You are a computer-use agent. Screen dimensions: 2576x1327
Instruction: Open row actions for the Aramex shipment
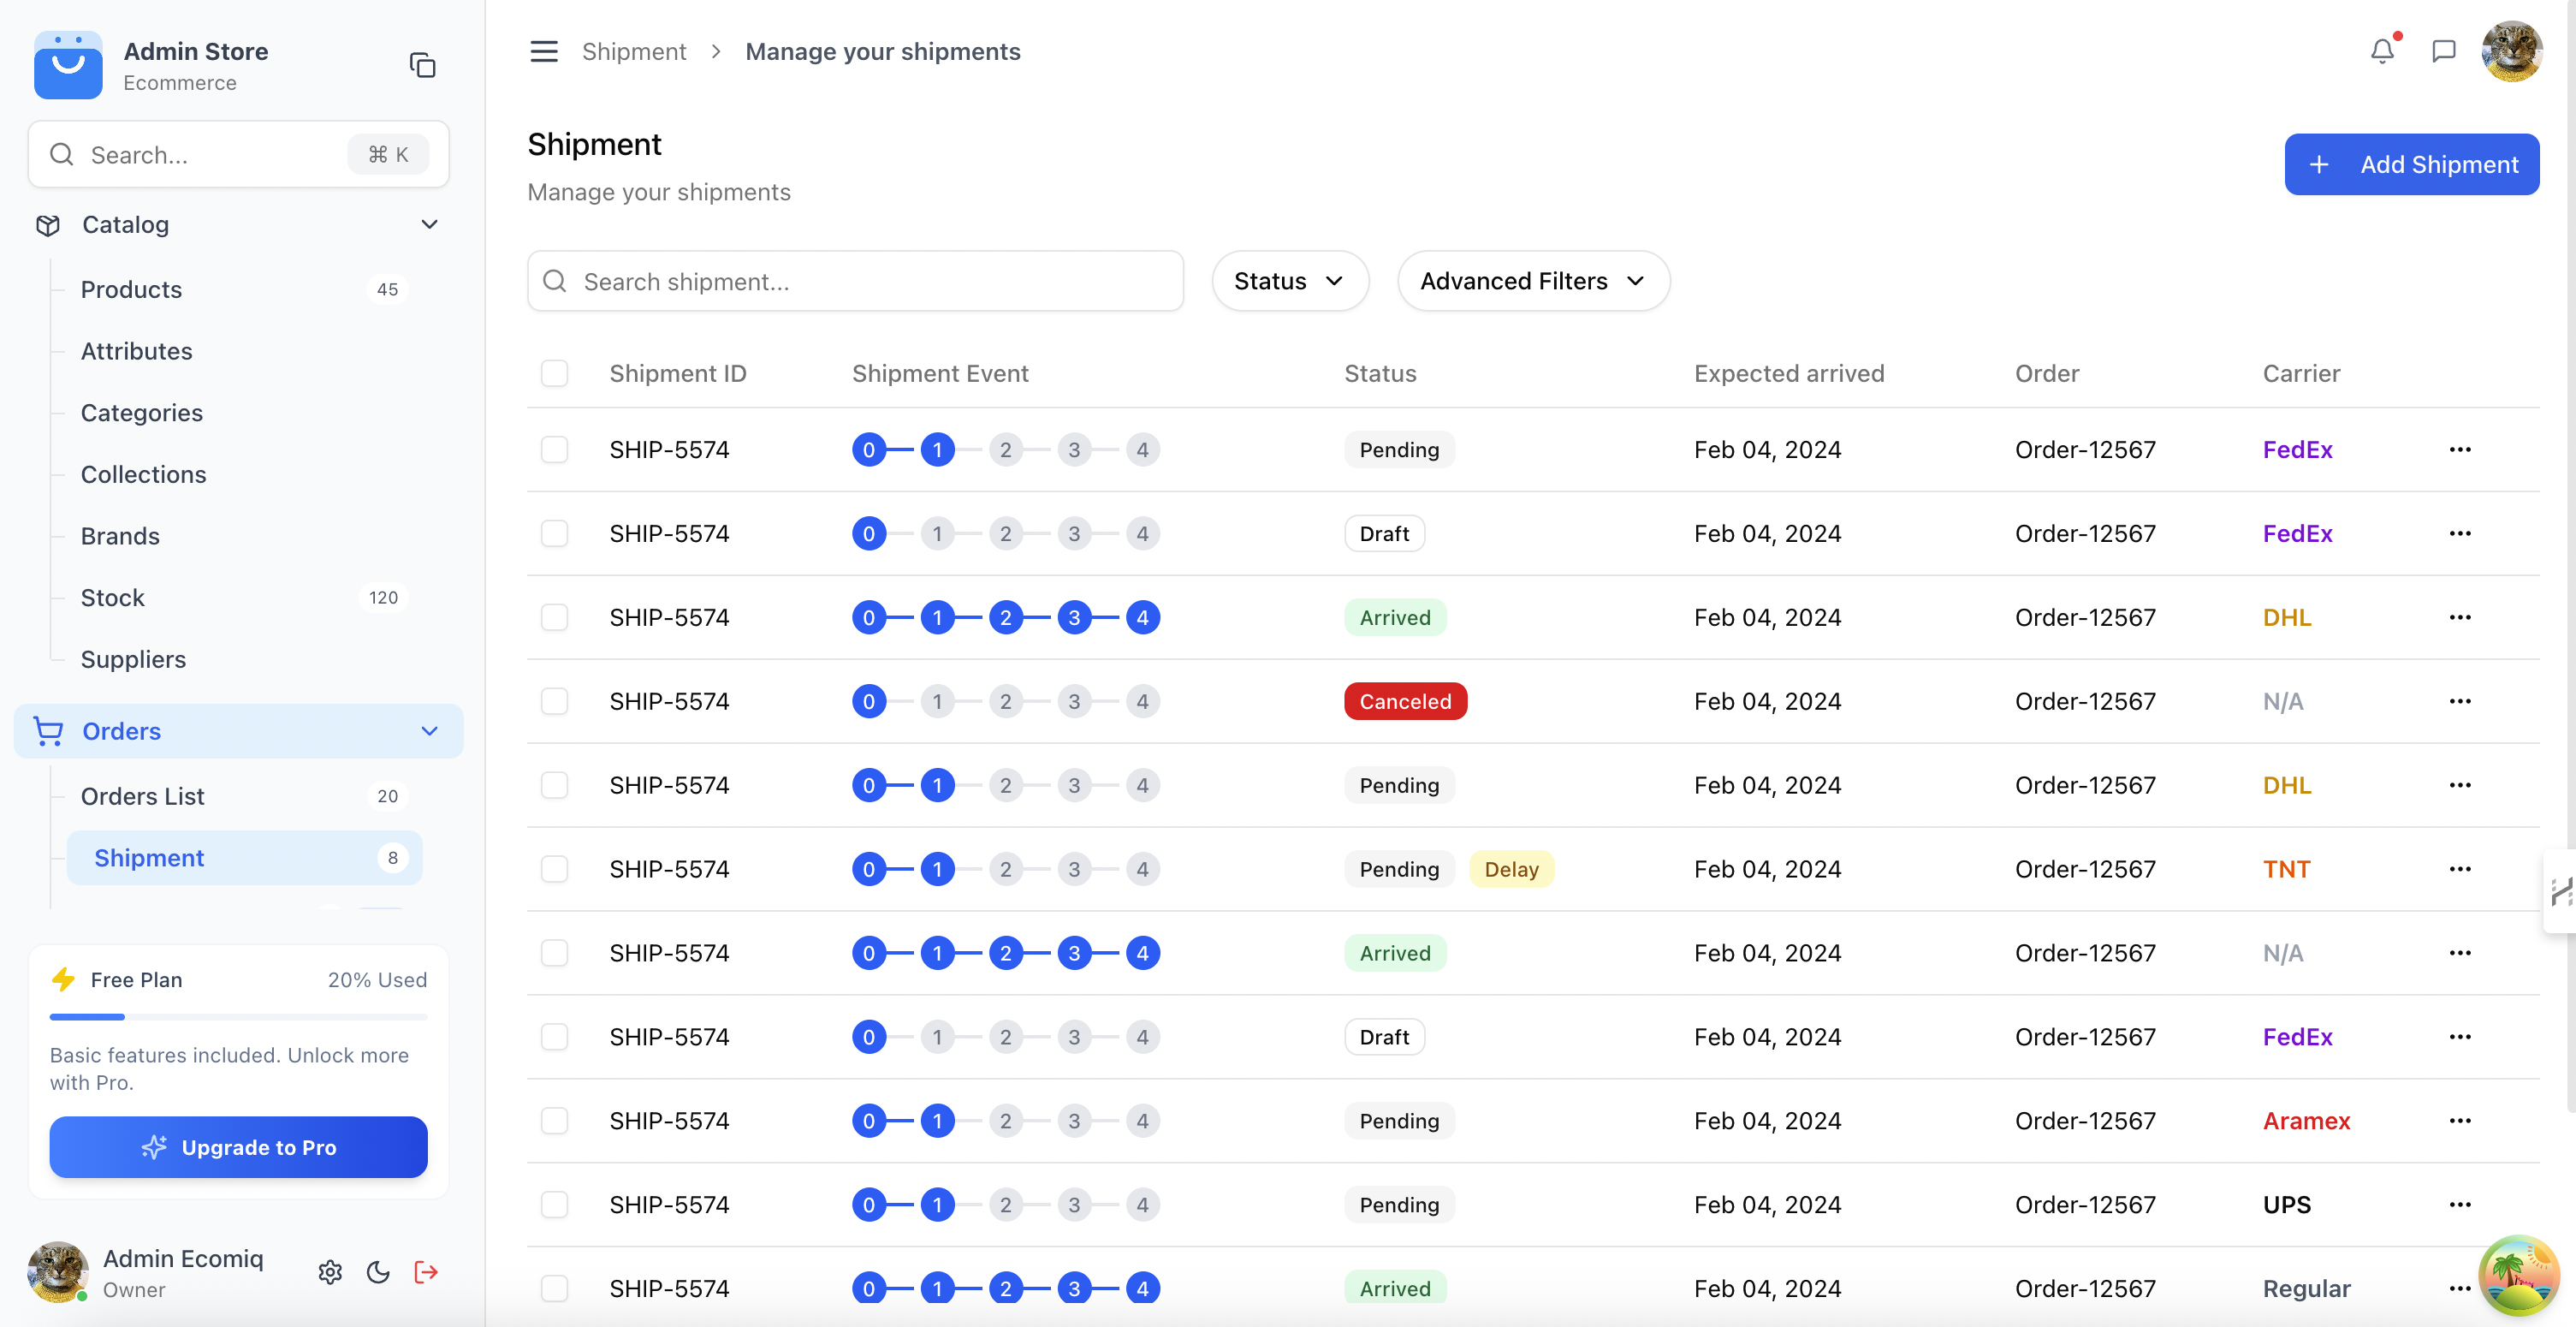[2460, 1121]
